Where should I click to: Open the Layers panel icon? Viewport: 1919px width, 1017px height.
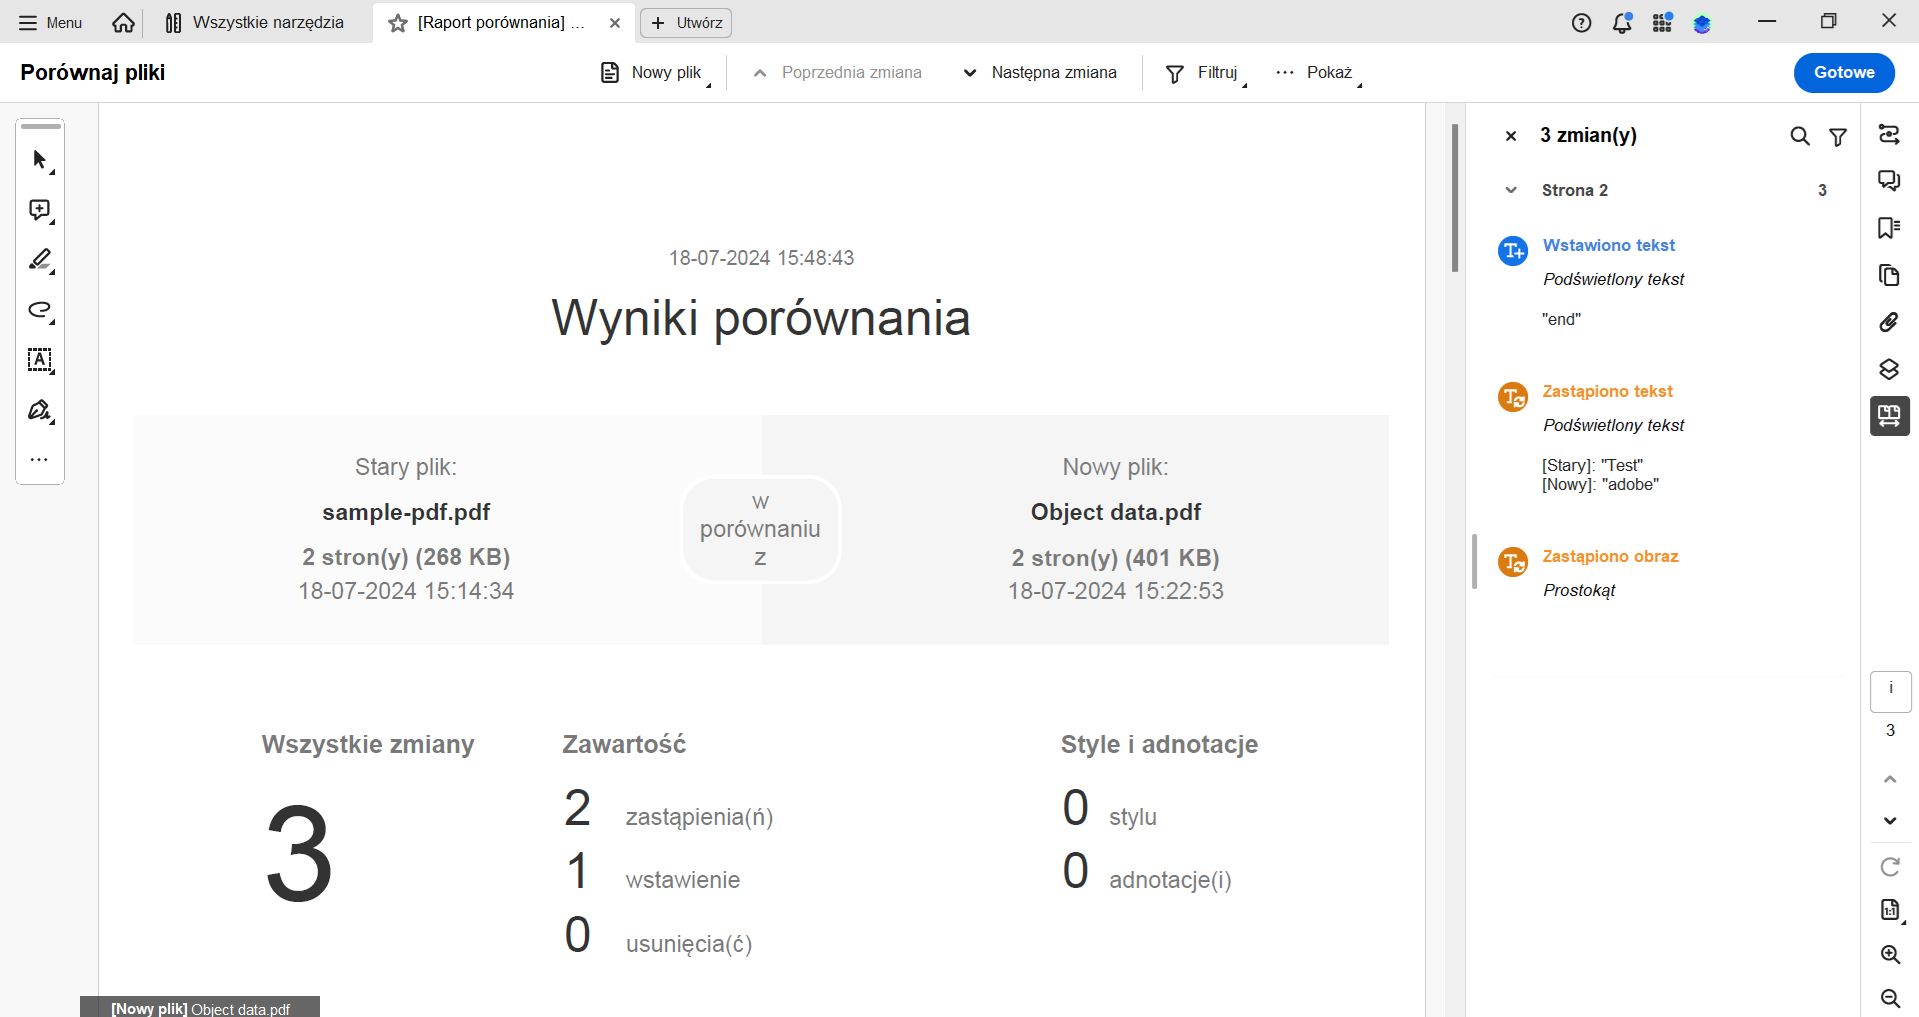click(x=1889, y=369)
